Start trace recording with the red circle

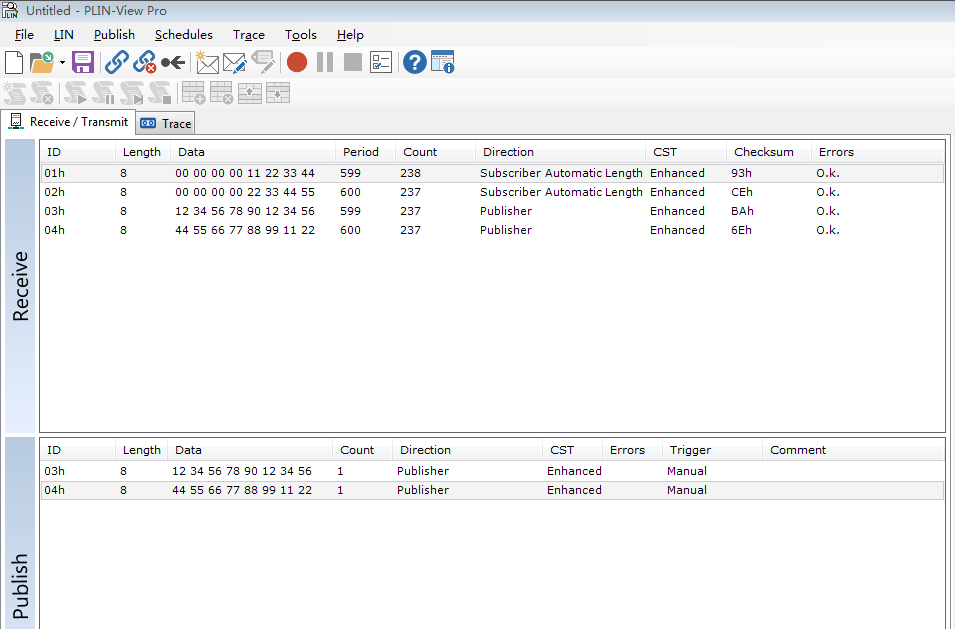[x=297, y=63]
